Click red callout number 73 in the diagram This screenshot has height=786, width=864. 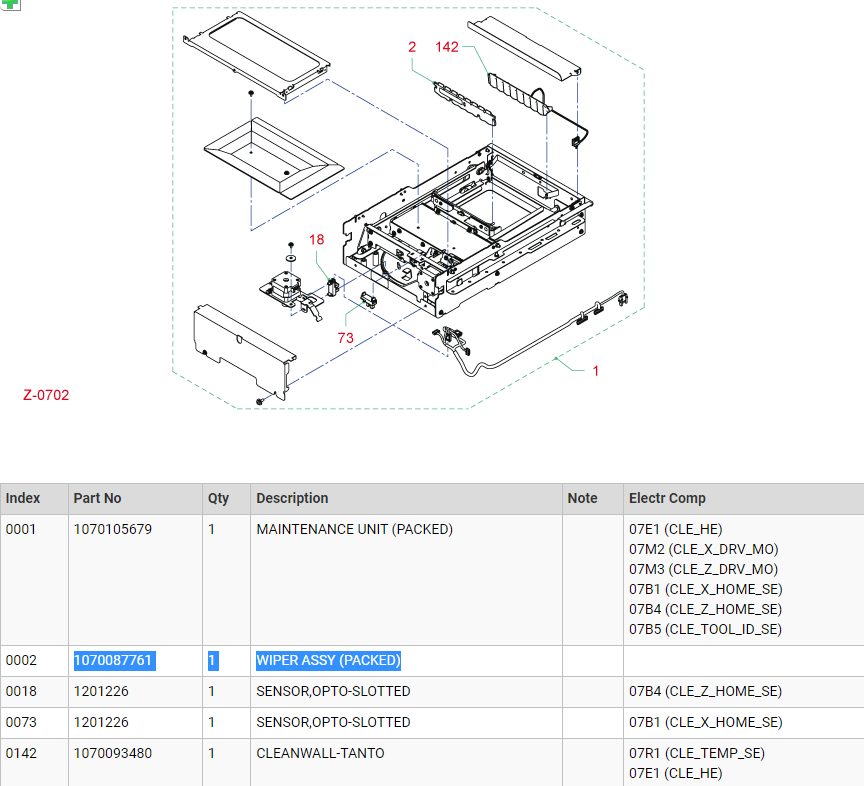[345, 338]
